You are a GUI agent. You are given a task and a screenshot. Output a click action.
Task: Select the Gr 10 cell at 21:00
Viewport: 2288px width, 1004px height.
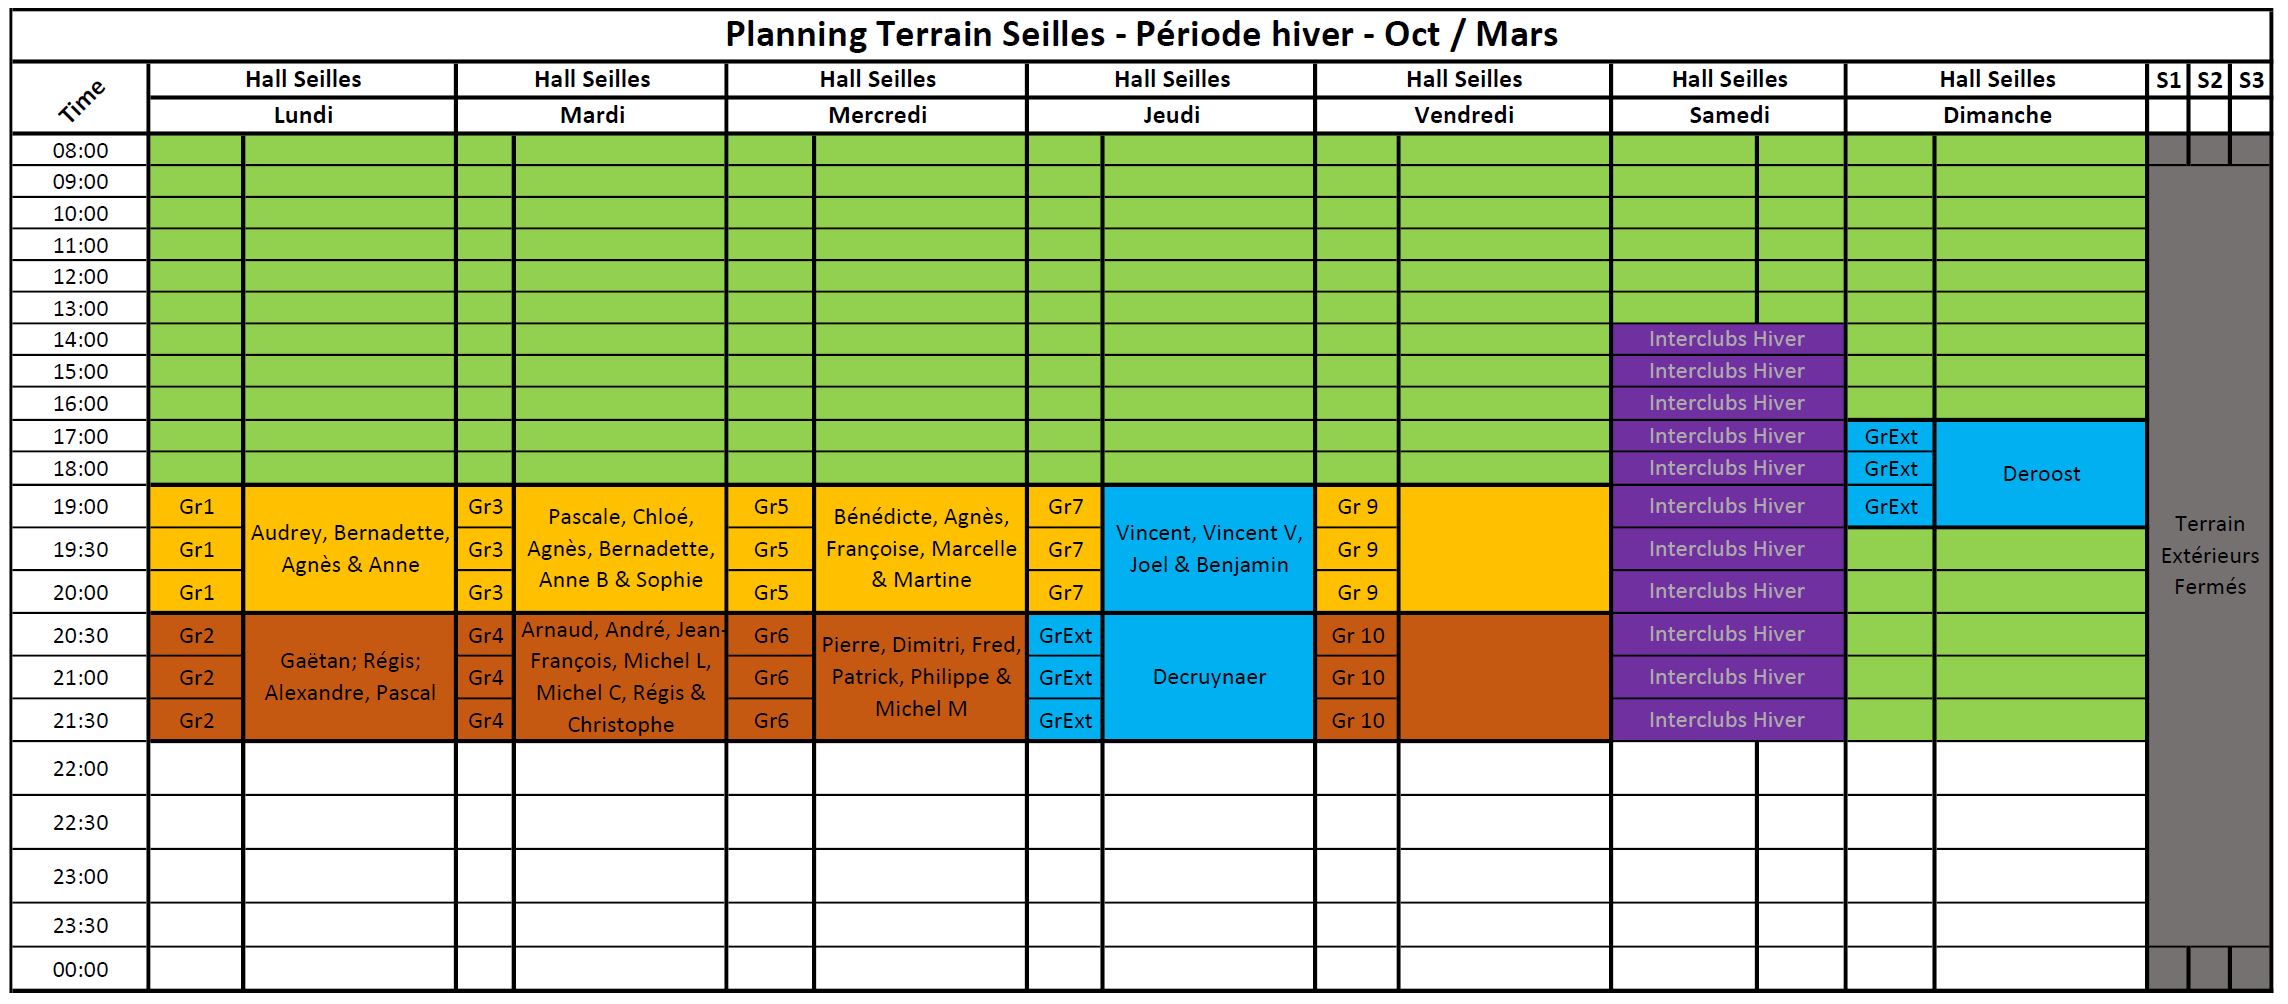click(x=1357, y=677)
